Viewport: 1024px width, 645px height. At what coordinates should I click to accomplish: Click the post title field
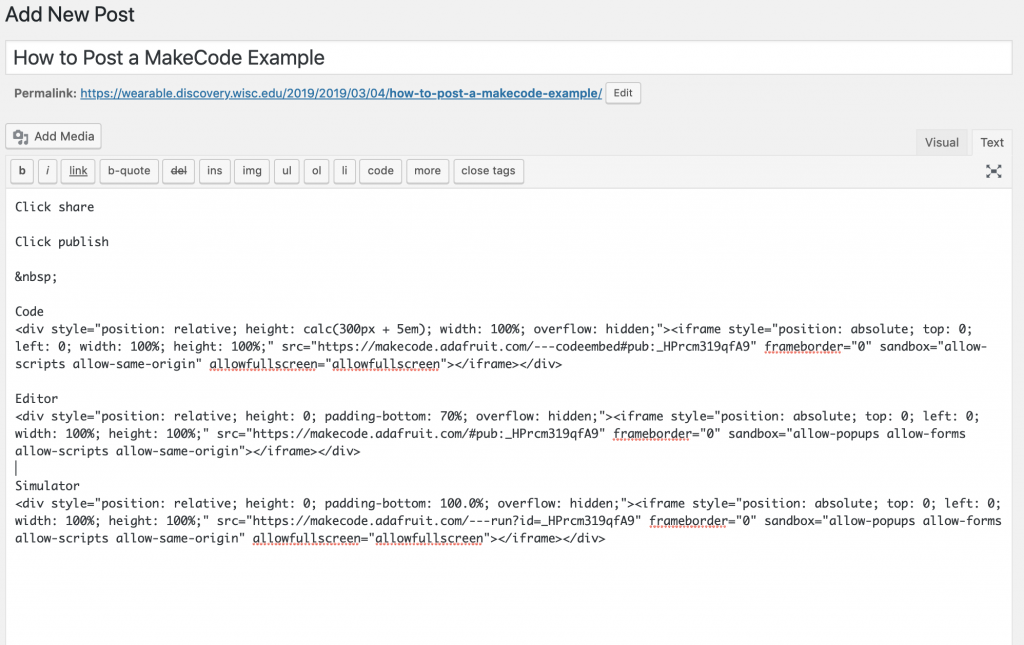509,57
